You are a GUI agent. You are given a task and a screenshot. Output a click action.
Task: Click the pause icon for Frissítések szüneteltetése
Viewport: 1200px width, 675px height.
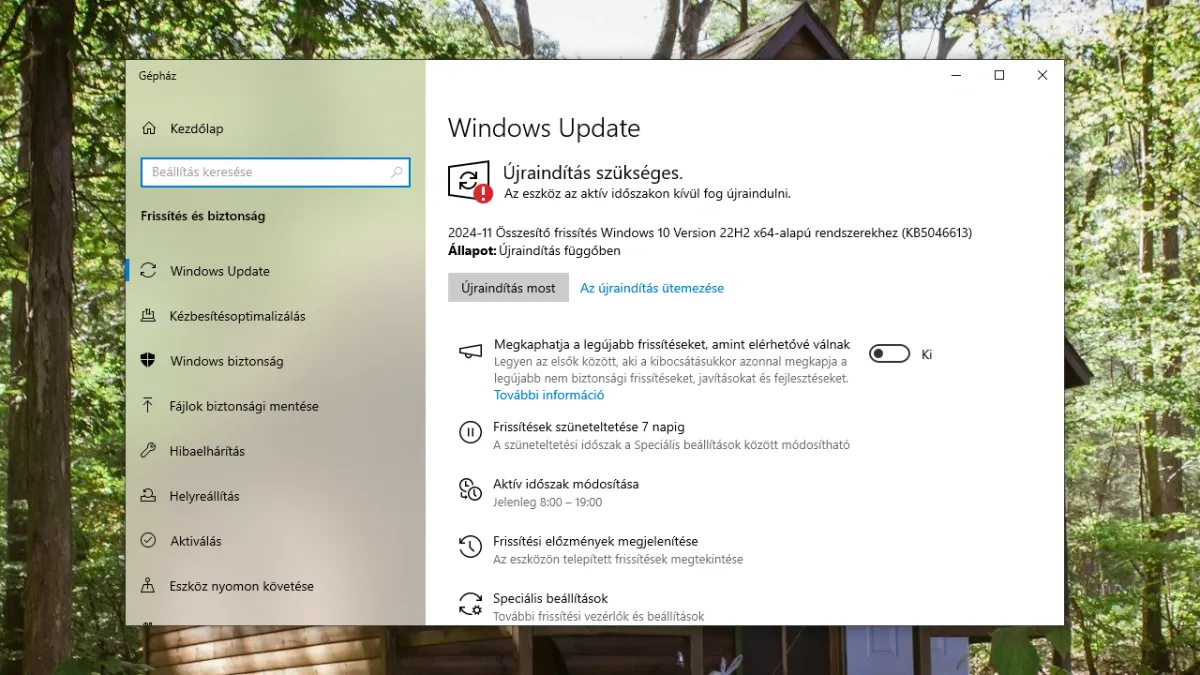point(470,433)
